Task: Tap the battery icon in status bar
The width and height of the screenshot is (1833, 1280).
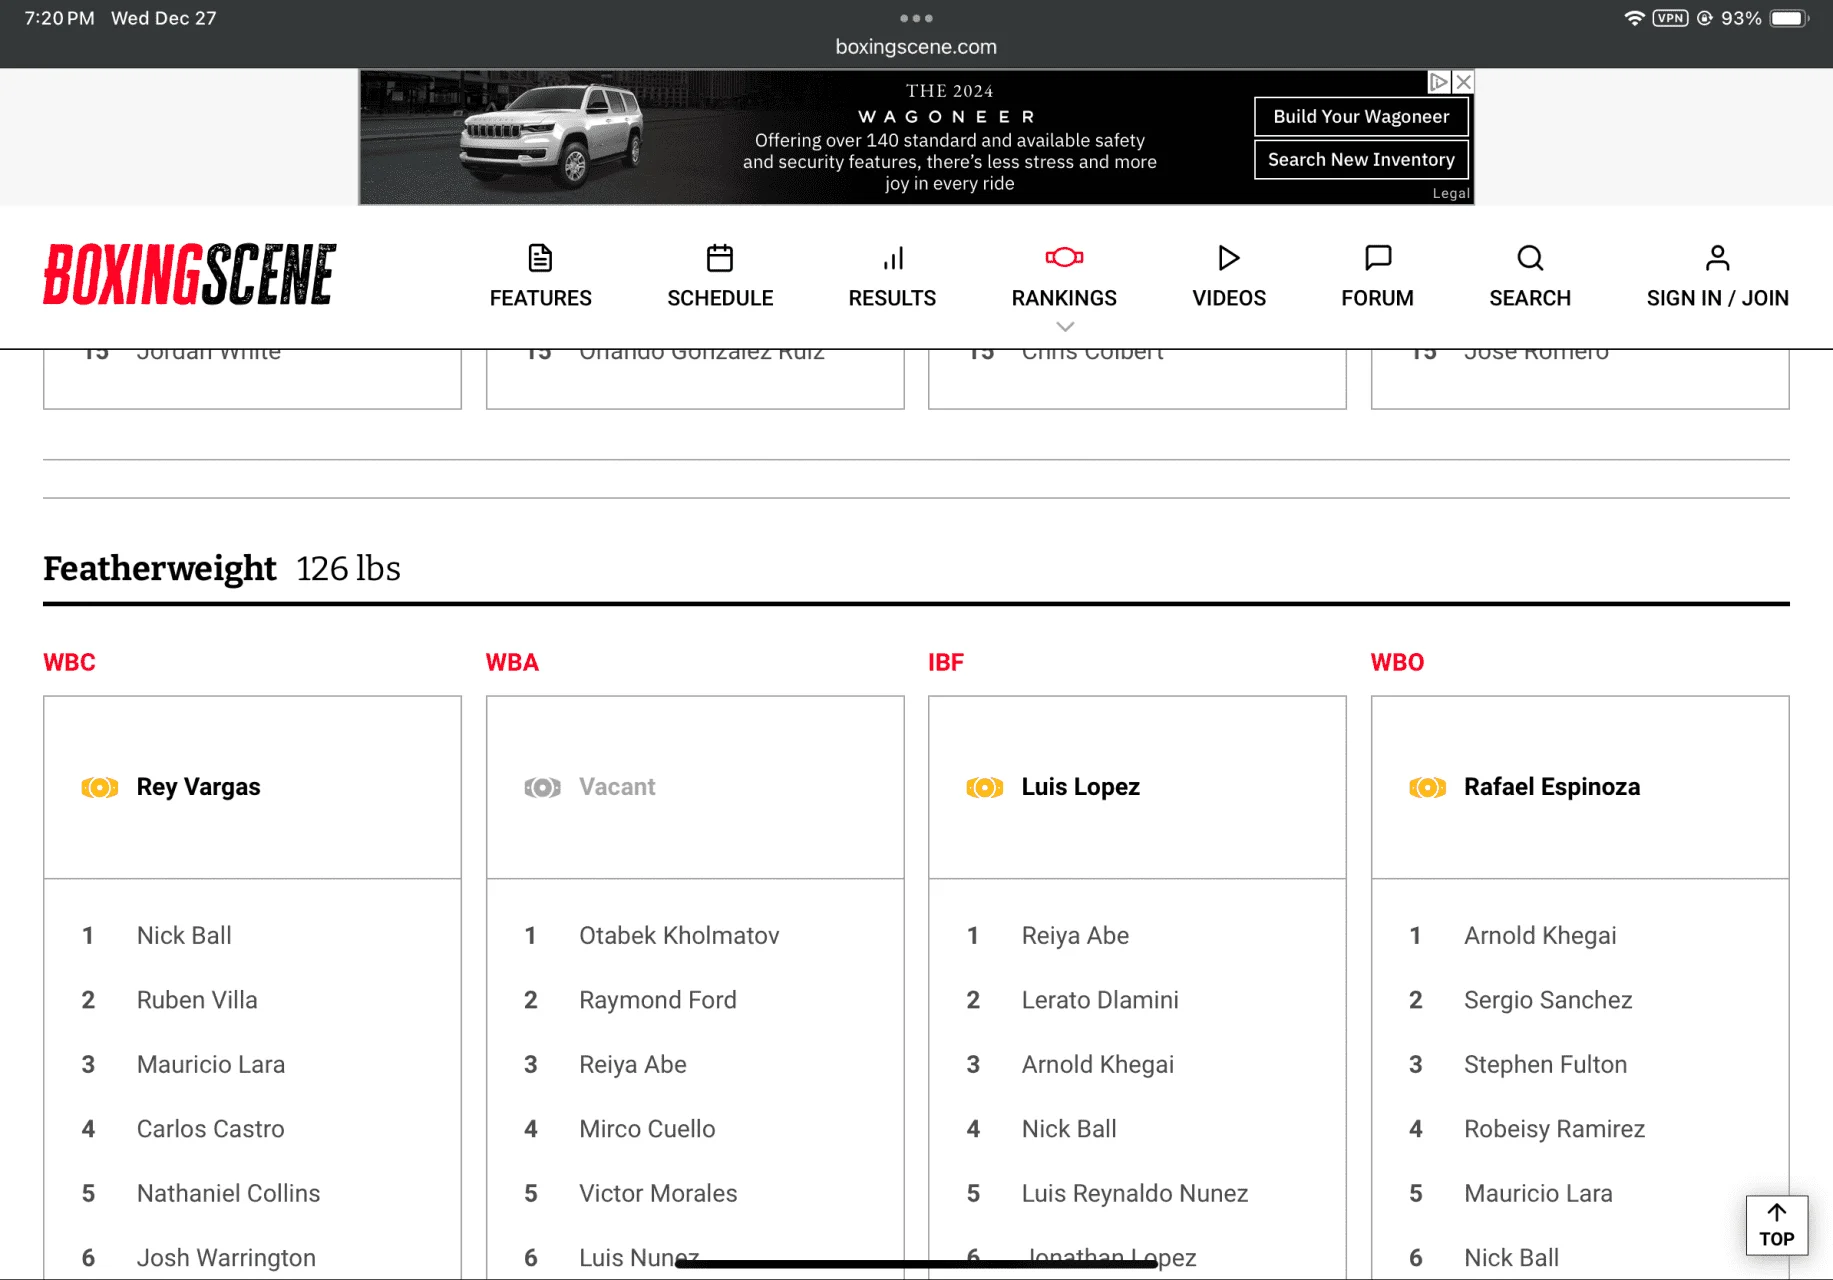Action: [x=1790, y=18]
